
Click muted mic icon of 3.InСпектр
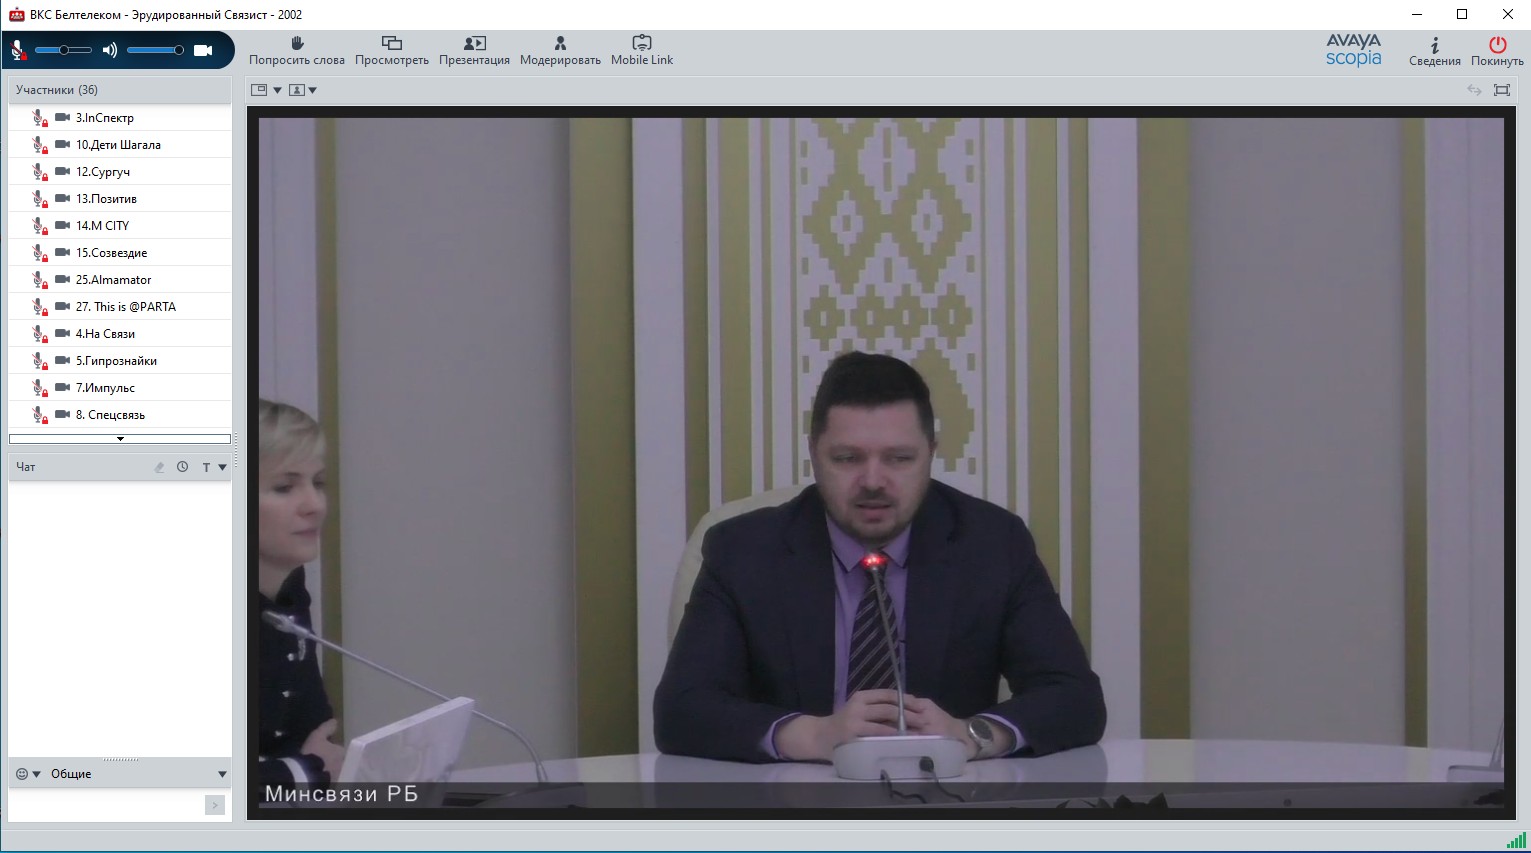40,118
